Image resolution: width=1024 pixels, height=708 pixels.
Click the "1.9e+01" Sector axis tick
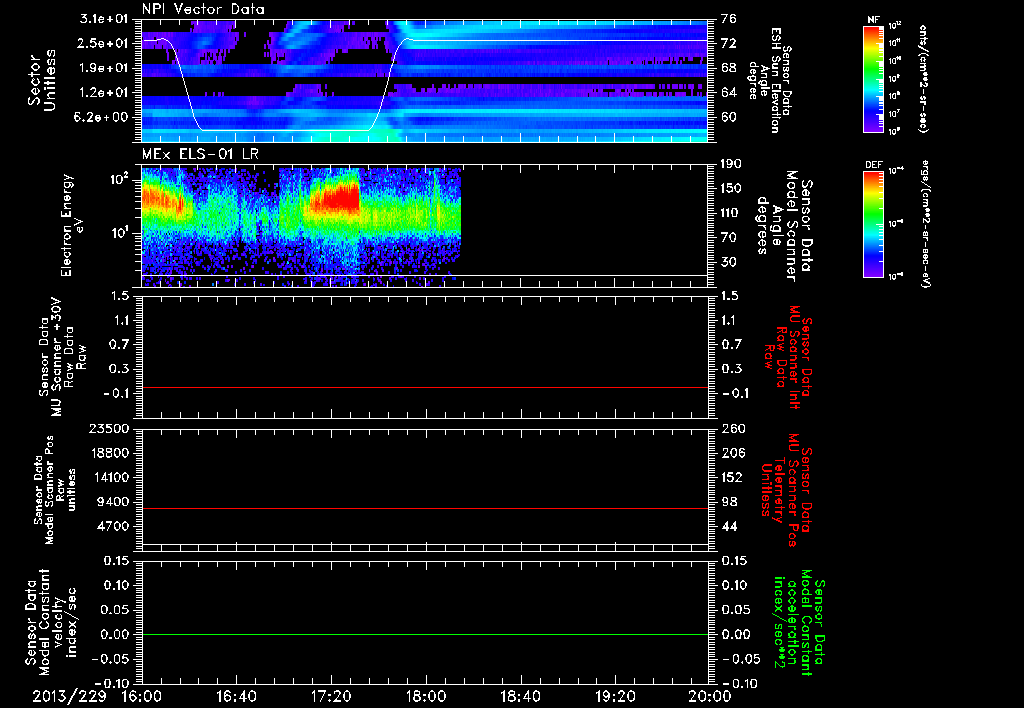point(103,68)
